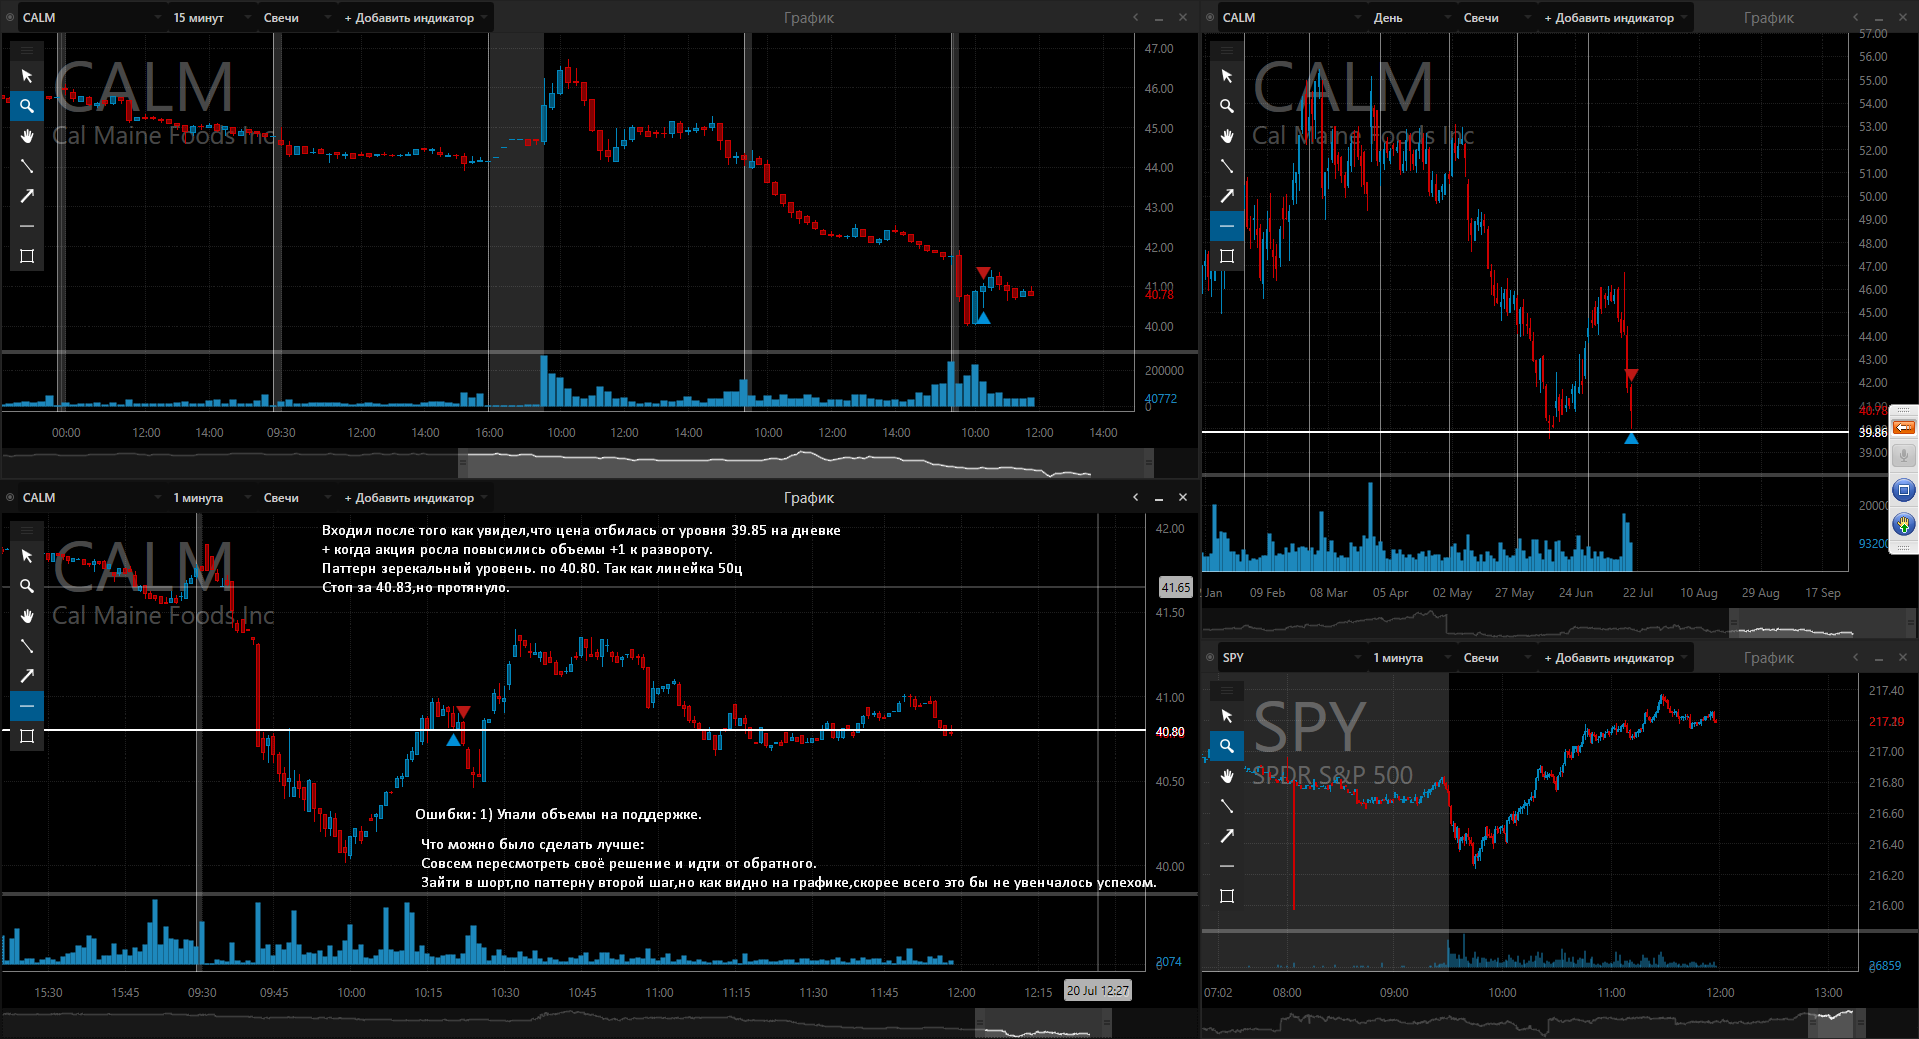1919x1039 pixels.
Task: Select the arrow drawing tool in CALM 15-minute chart
Action: 27,196
